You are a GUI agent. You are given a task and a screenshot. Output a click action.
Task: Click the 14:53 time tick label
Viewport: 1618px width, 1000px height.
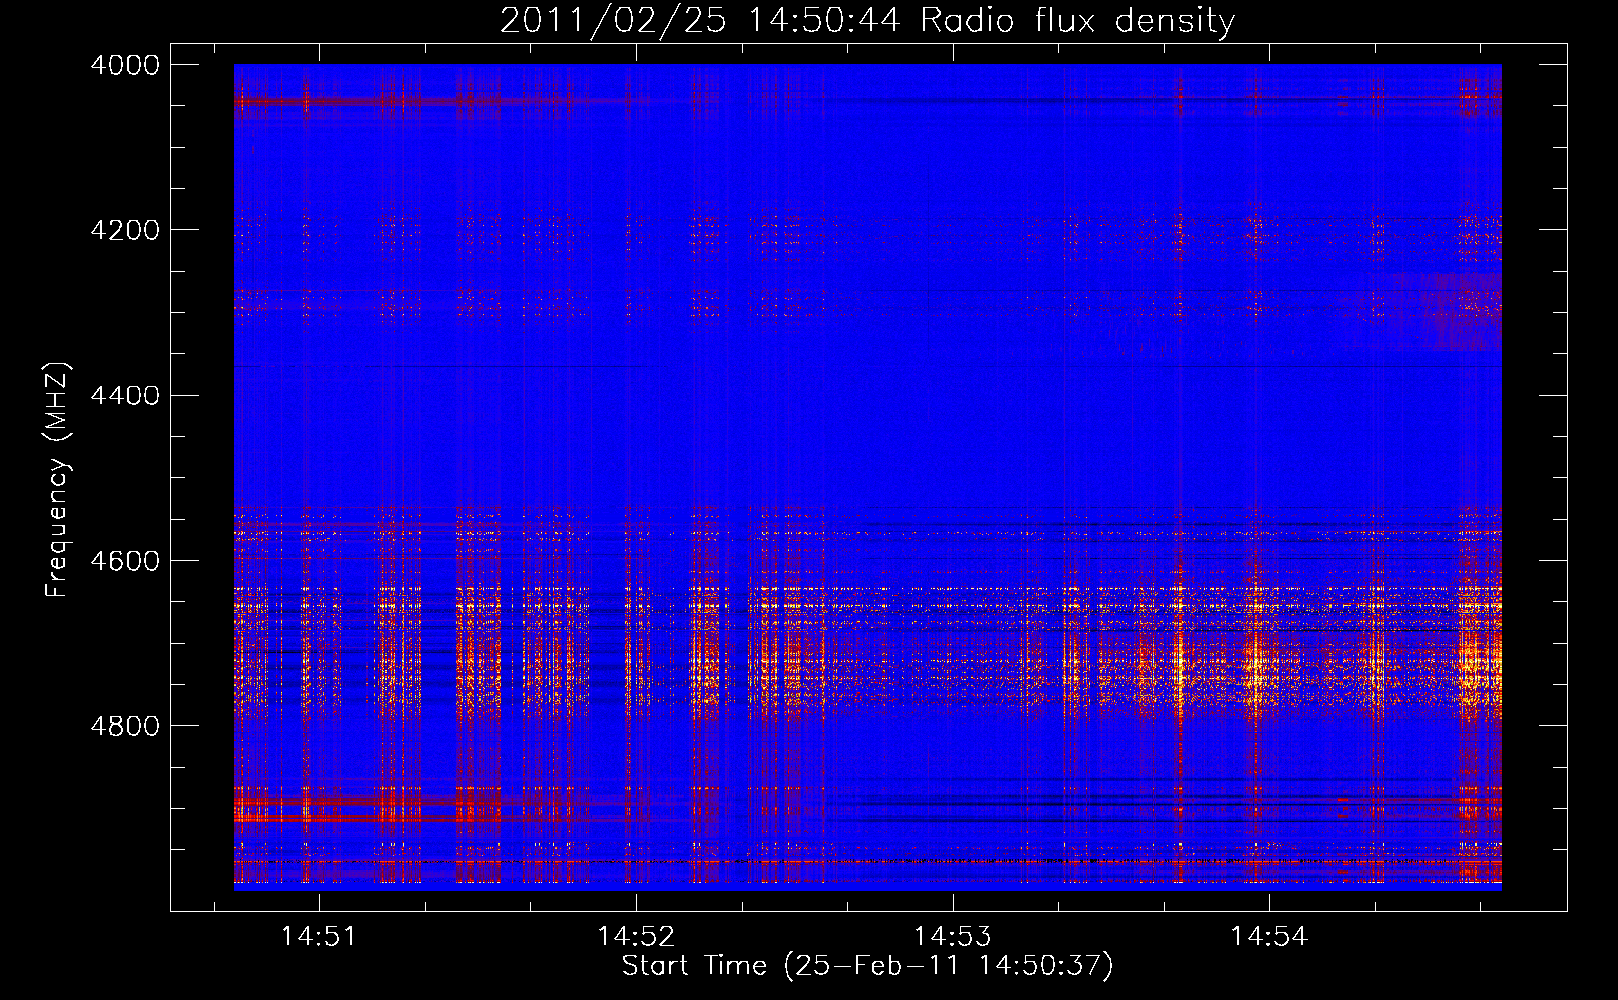click(x=952, y=936)
